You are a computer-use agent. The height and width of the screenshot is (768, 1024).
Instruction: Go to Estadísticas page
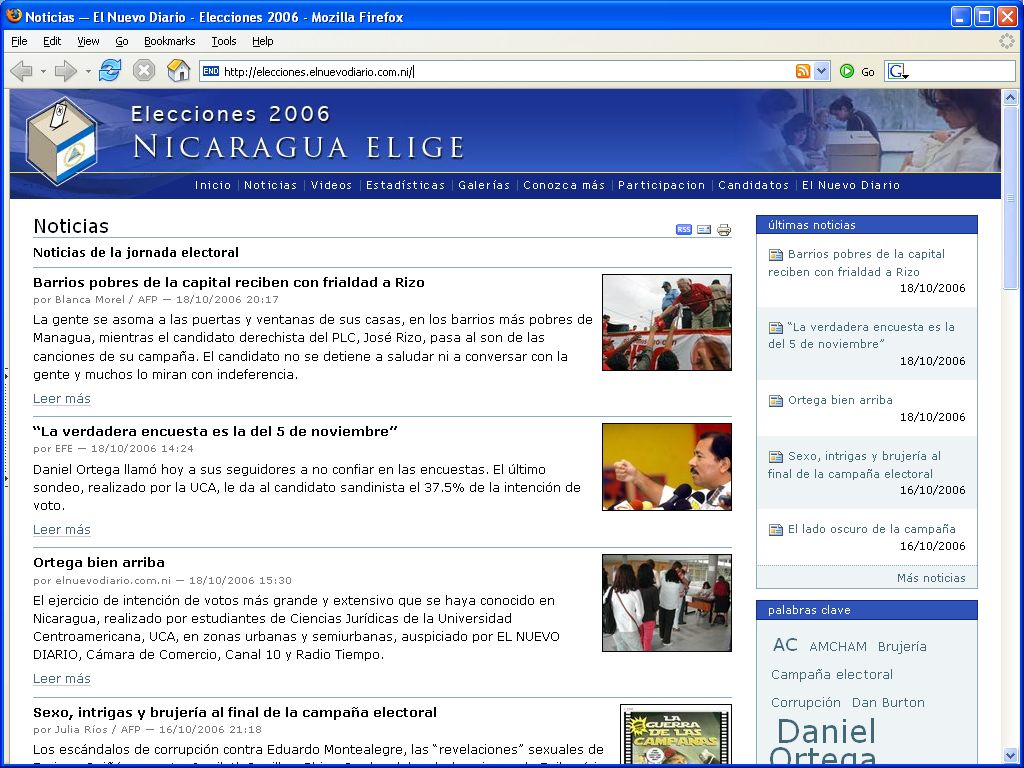(x=405, y=185)
